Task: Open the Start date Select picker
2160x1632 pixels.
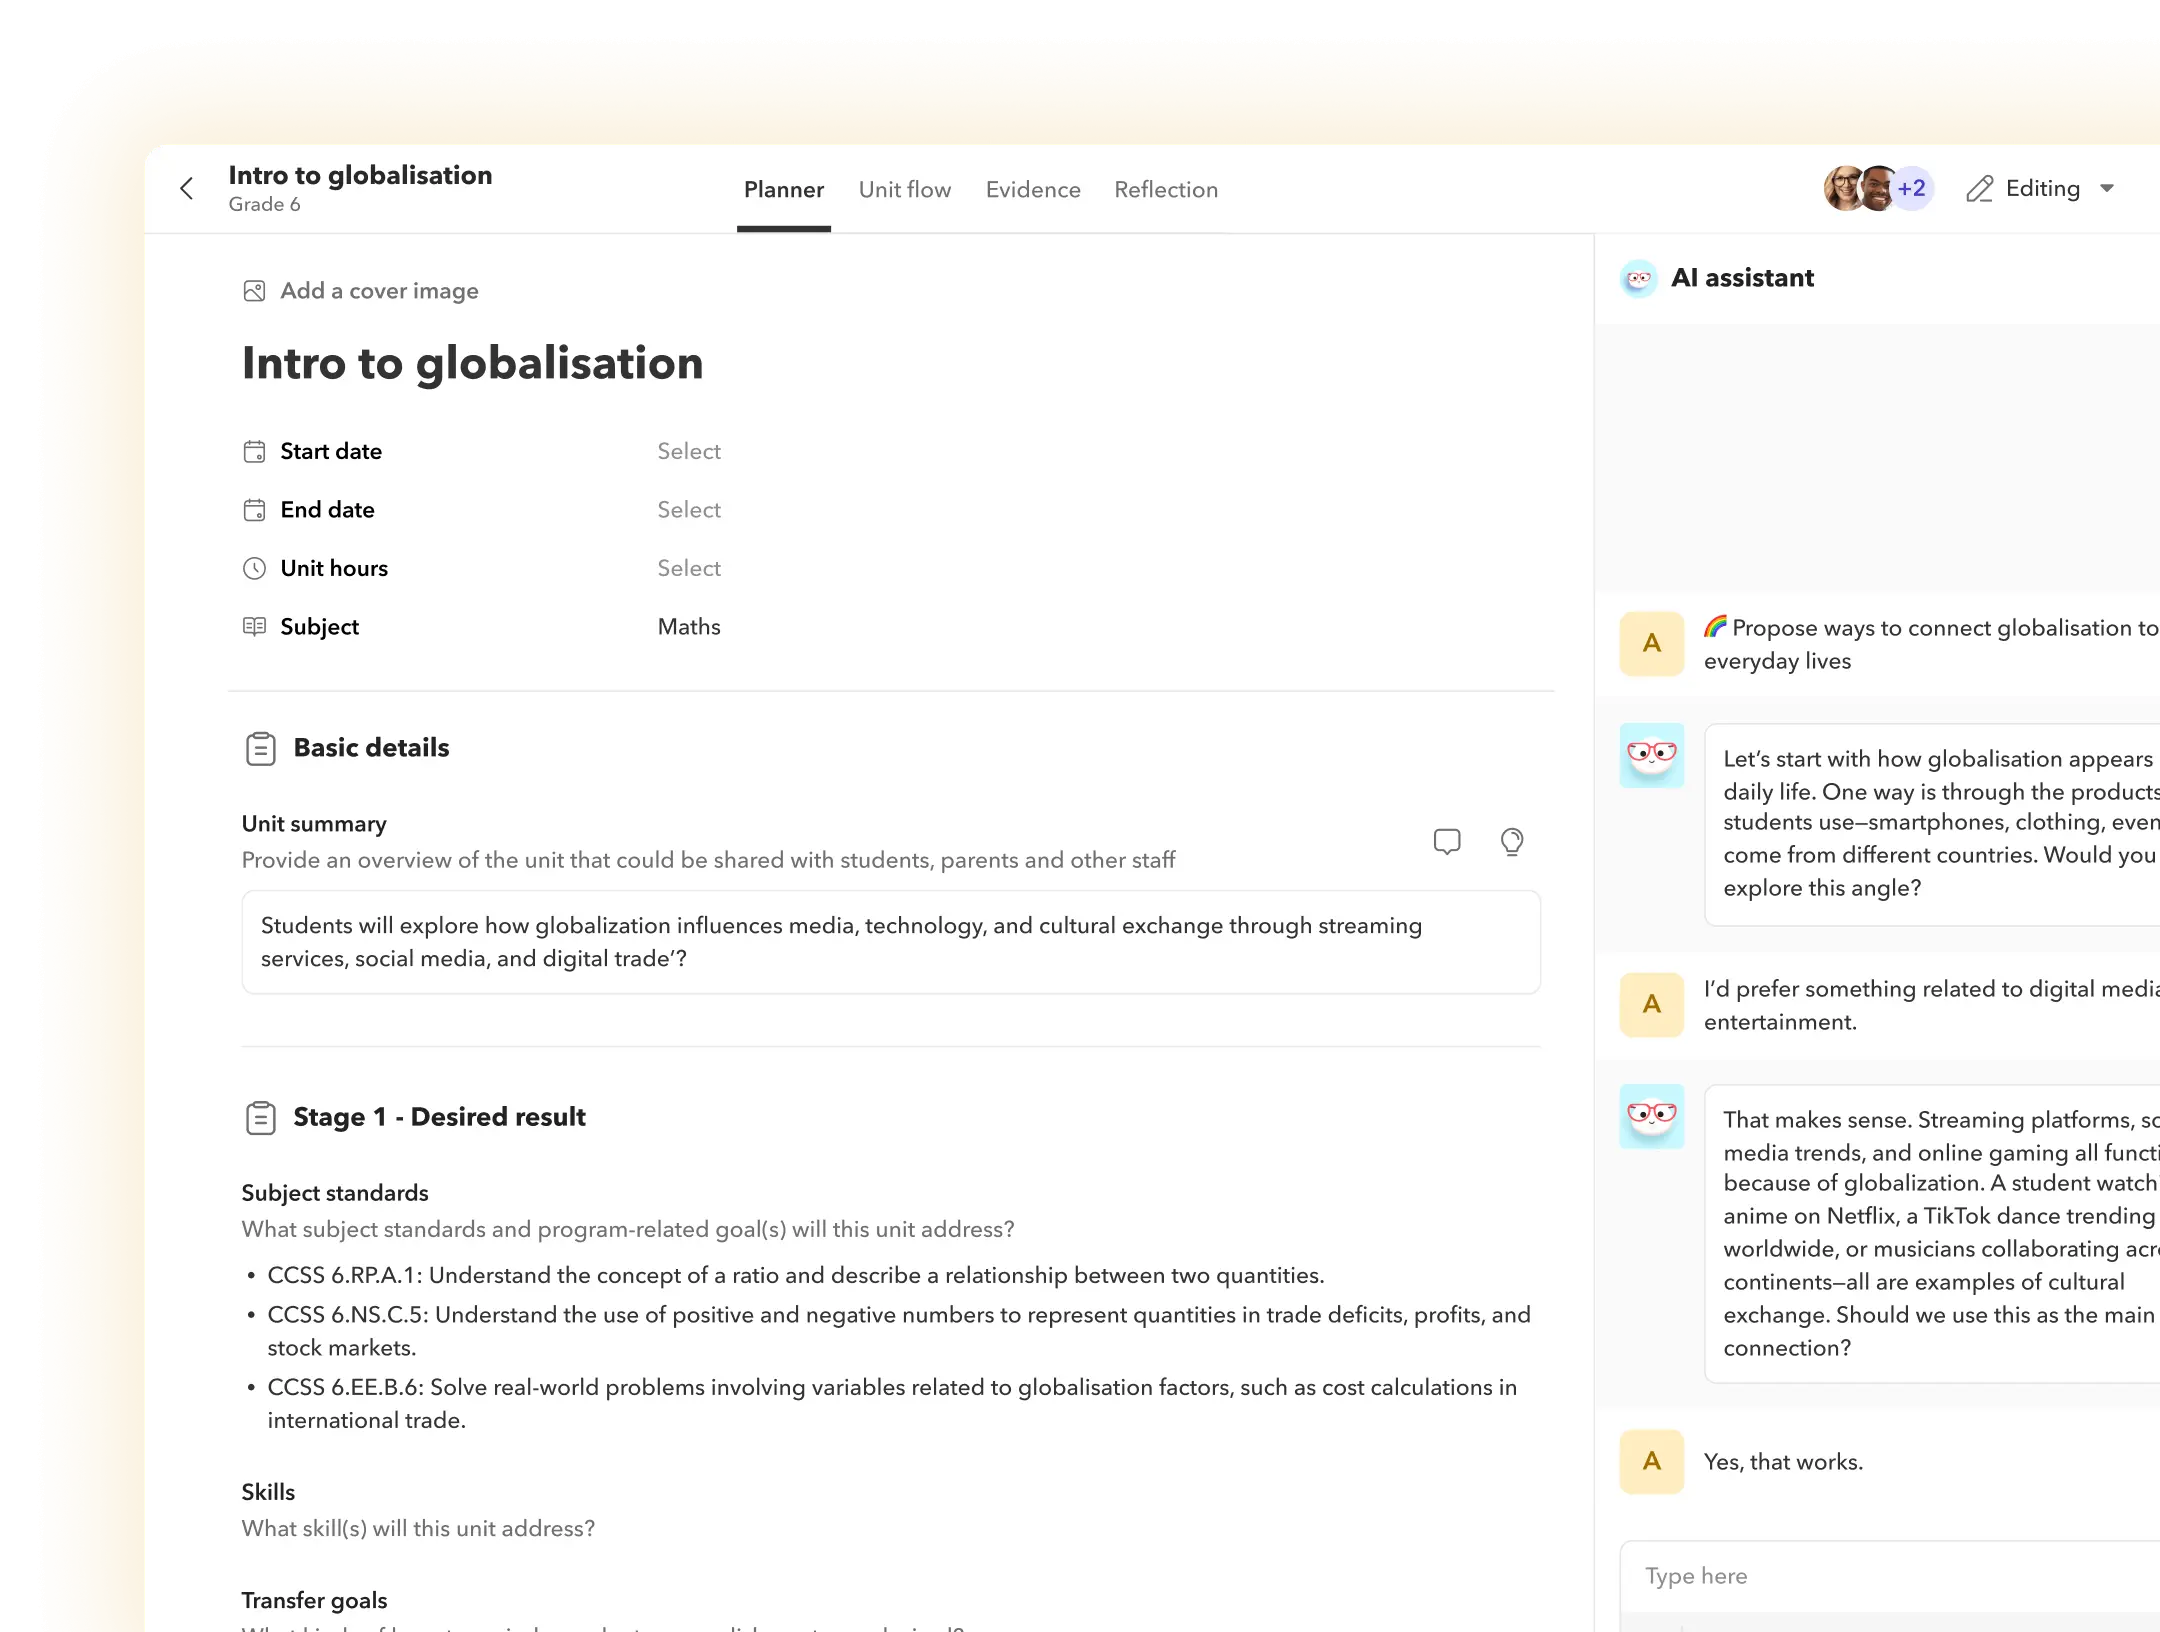Action: pyautogui.click(x=688, y=452)
